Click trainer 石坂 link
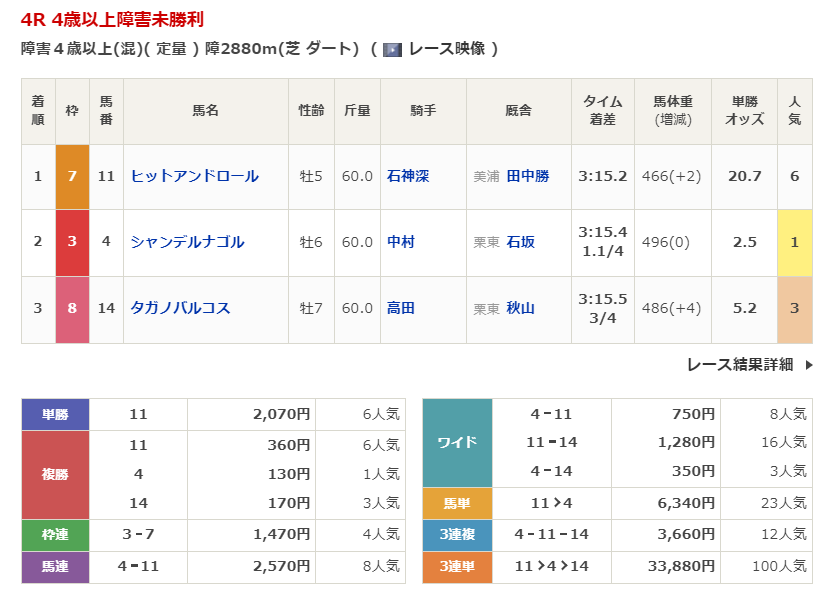Viewport: 830px width, 594px height. pos(520,242)
